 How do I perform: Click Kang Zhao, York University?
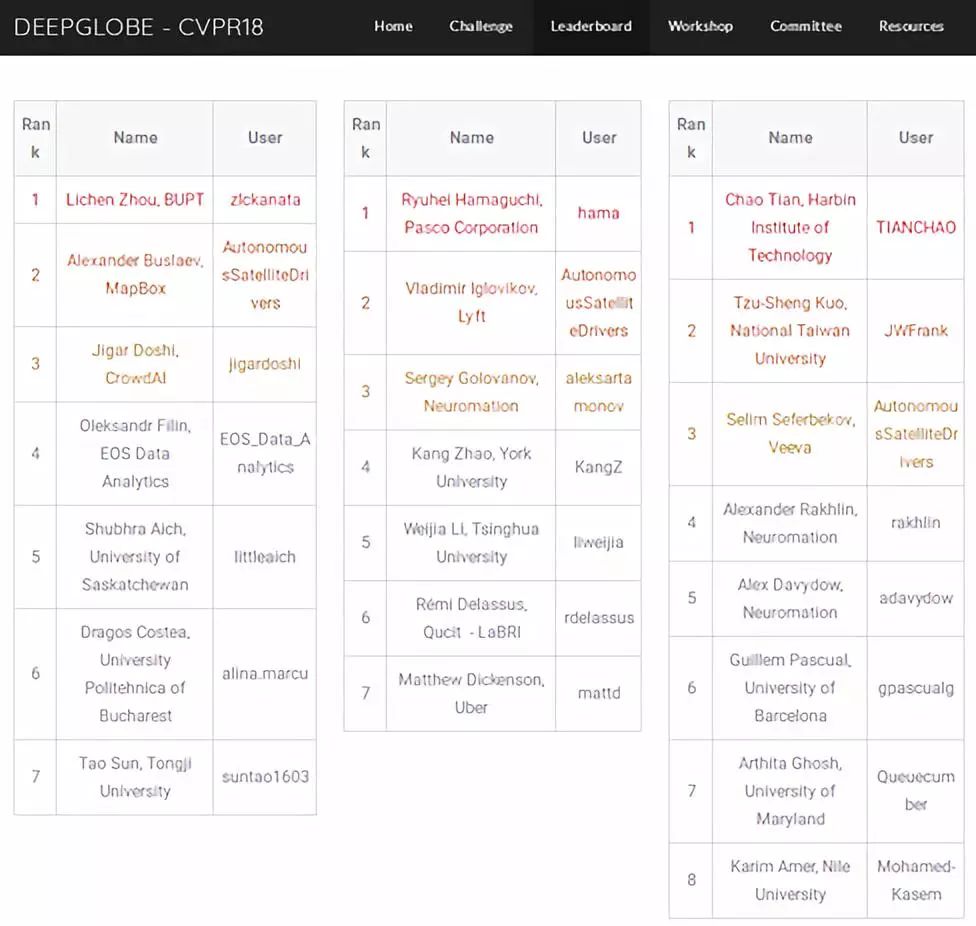(x=471, y=467)
